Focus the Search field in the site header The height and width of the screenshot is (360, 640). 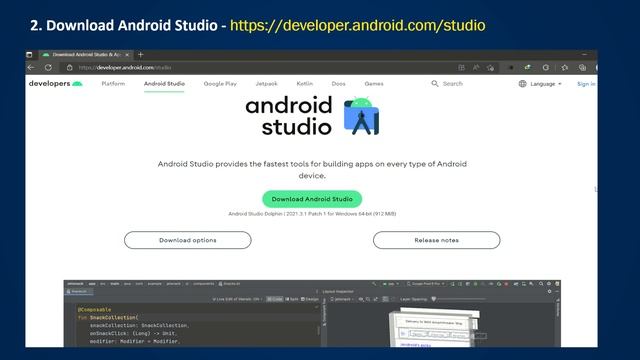coord(453,84)
